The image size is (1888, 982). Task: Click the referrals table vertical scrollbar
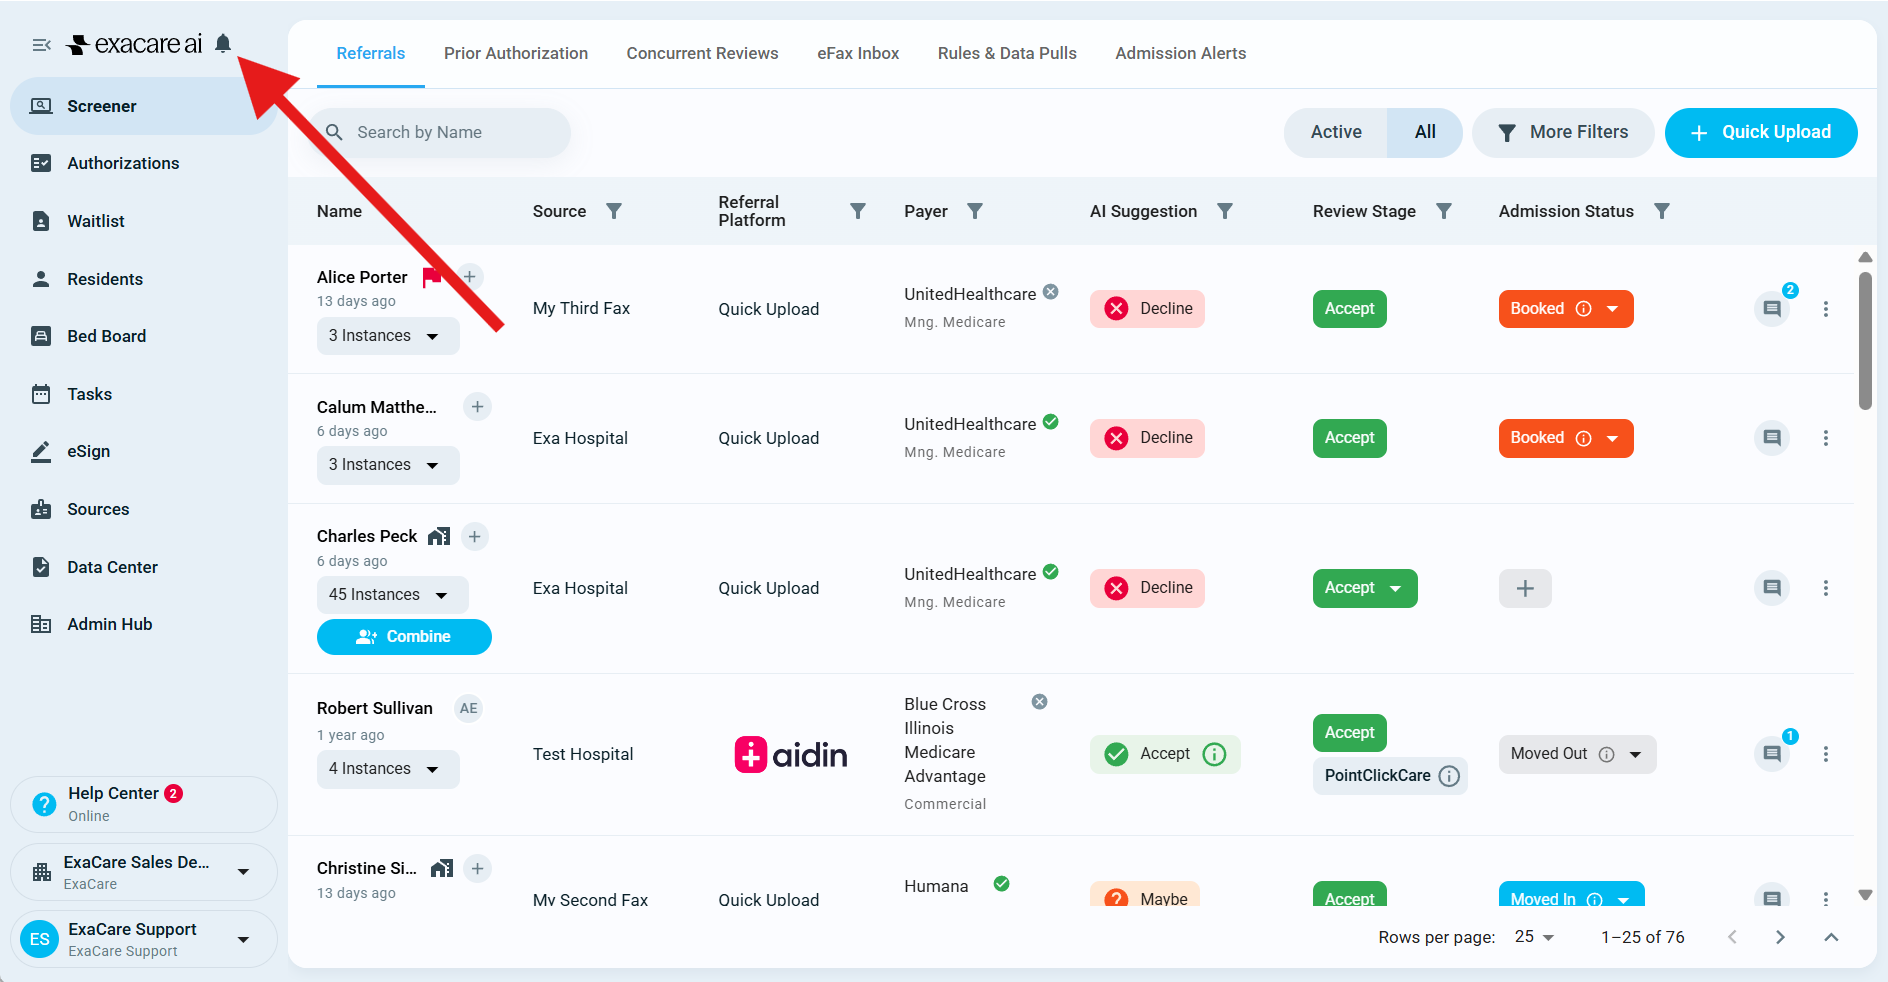tap(1865, 340)
